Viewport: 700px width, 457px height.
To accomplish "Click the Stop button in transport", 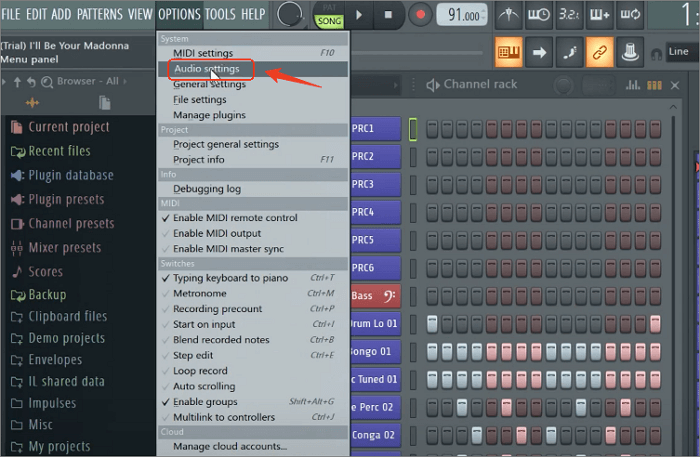I will point(388,15).
